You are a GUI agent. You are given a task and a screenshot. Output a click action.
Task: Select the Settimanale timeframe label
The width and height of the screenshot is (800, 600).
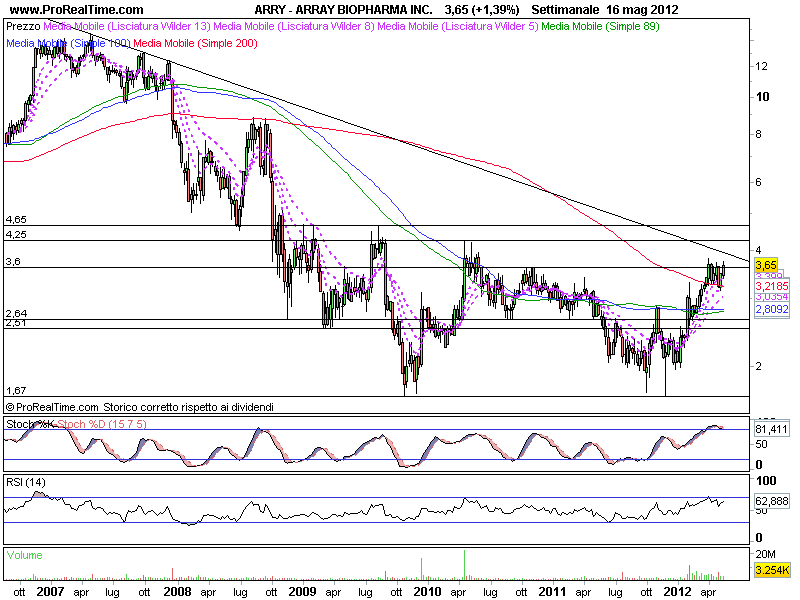click(565, 10)
